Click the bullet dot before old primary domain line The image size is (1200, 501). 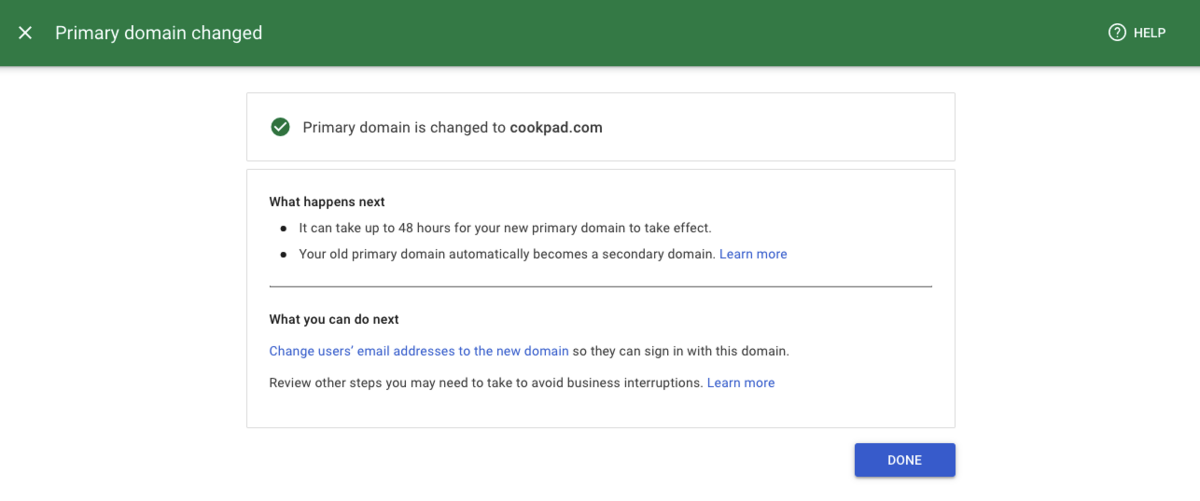pyautogui.click(x=283, y=255)
